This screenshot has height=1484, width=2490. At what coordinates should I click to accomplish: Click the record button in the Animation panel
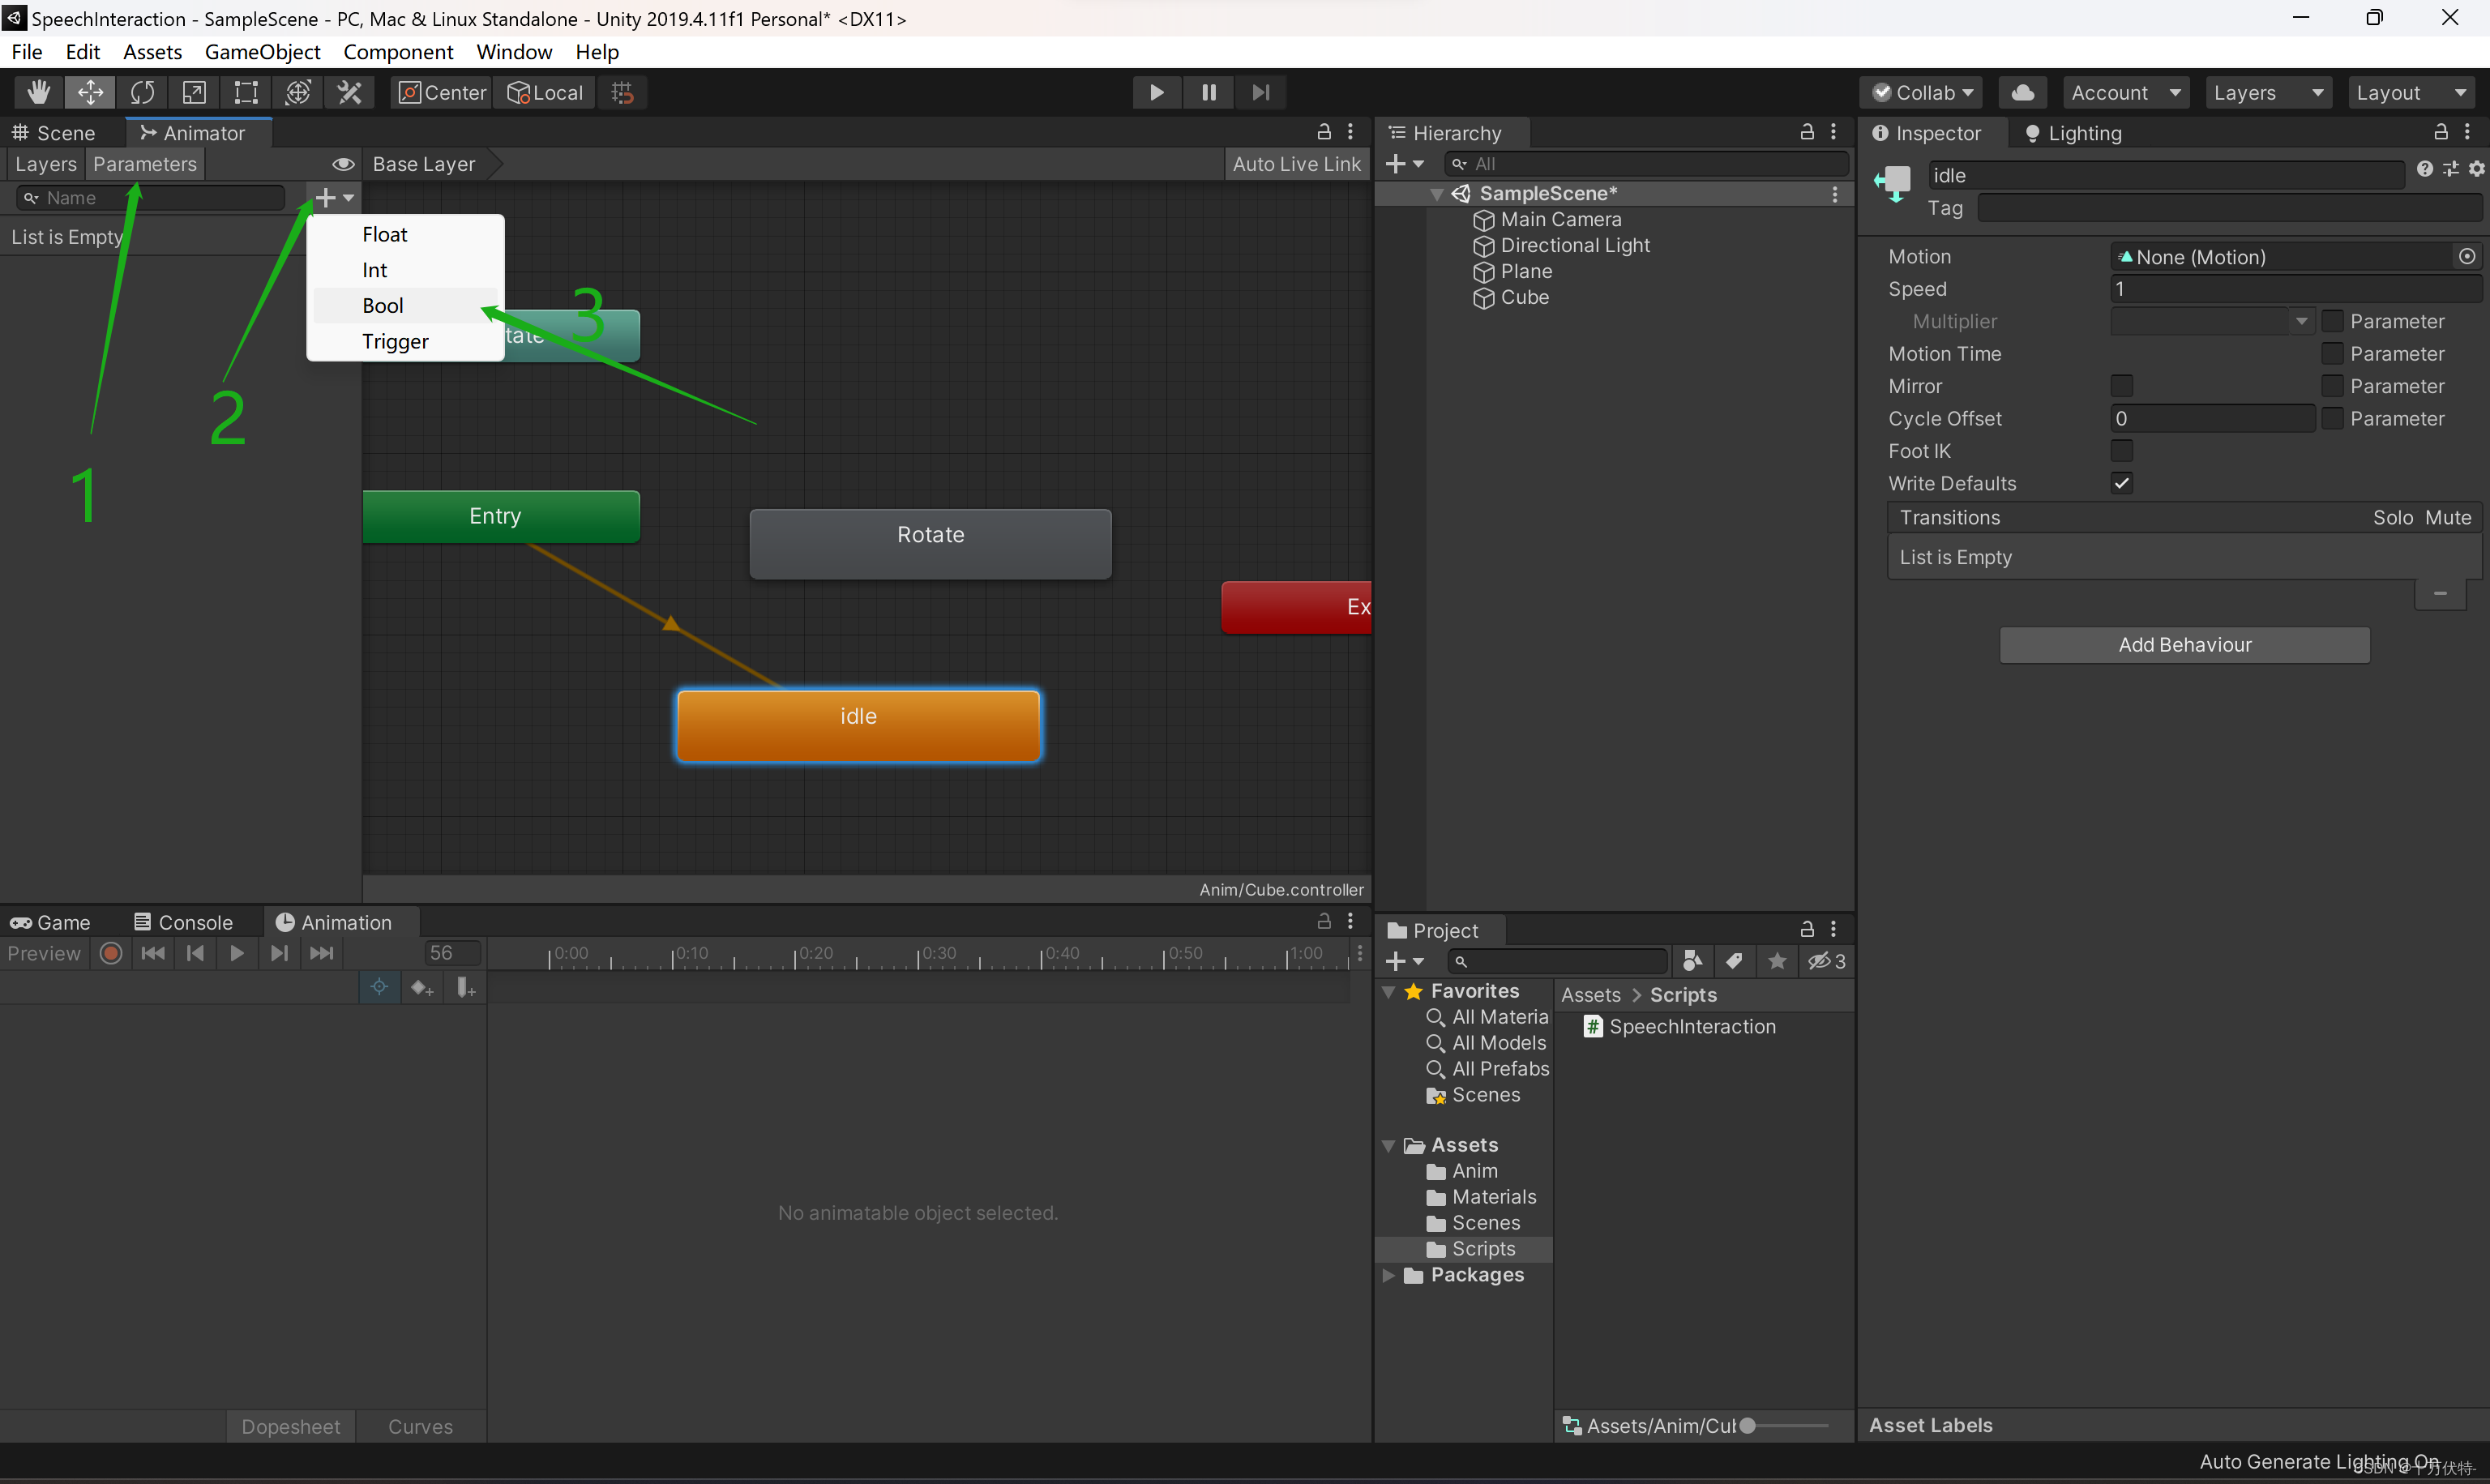pyautogui.click(x=110, y=953)
